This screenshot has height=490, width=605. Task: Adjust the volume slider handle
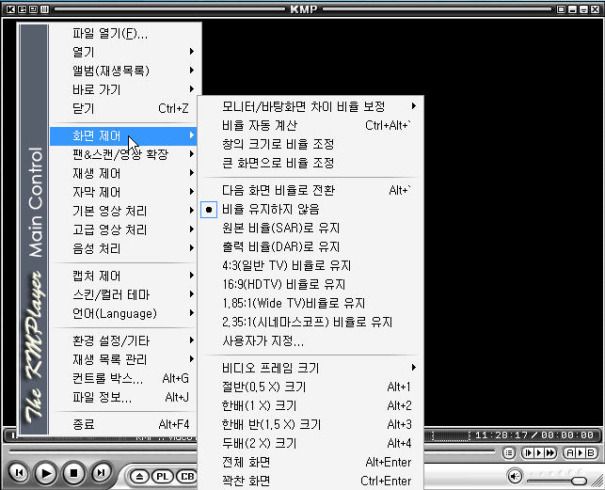point(578,481)
